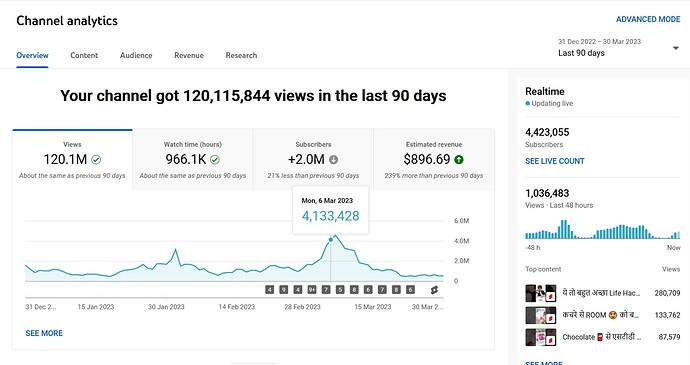Viewport: 690px width, 365px height.
Task: Click the green checkmark beside 120.1M views
Action: coord(96,159)
